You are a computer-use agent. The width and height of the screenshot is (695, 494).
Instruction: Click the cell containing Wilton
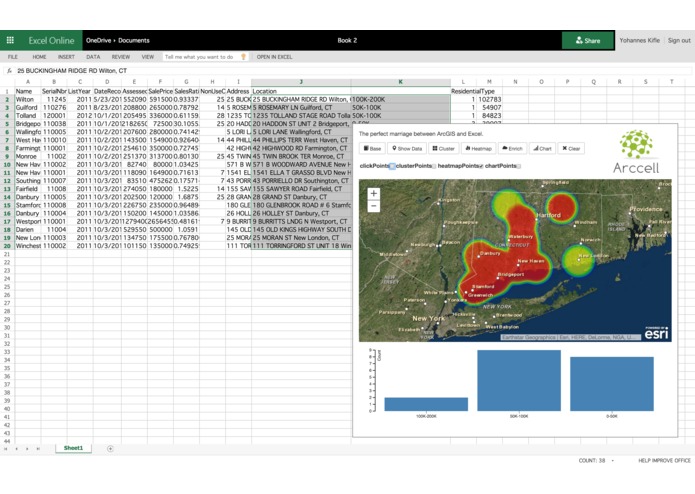pyautogui.click(x=28, y=100)
